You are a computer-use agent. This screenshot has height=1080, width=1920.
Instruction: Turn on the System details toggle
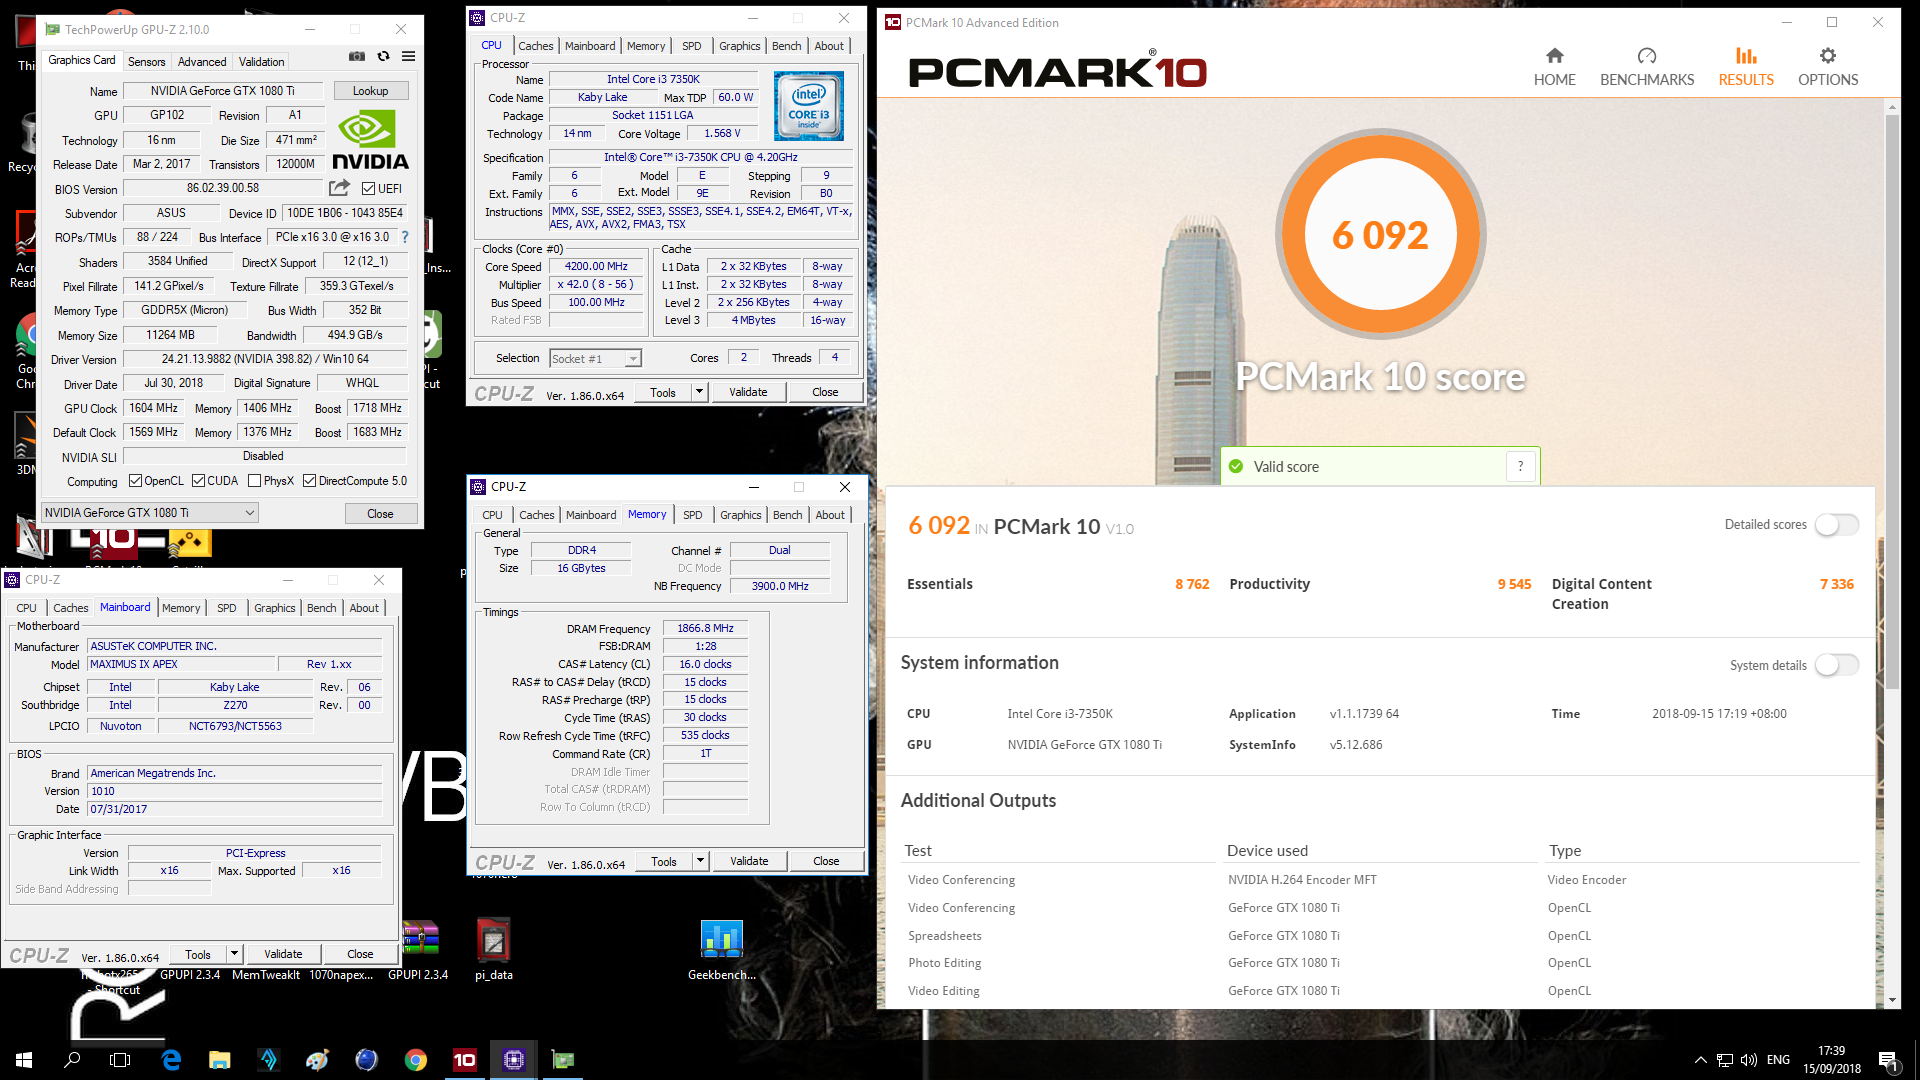[1836, 665]
